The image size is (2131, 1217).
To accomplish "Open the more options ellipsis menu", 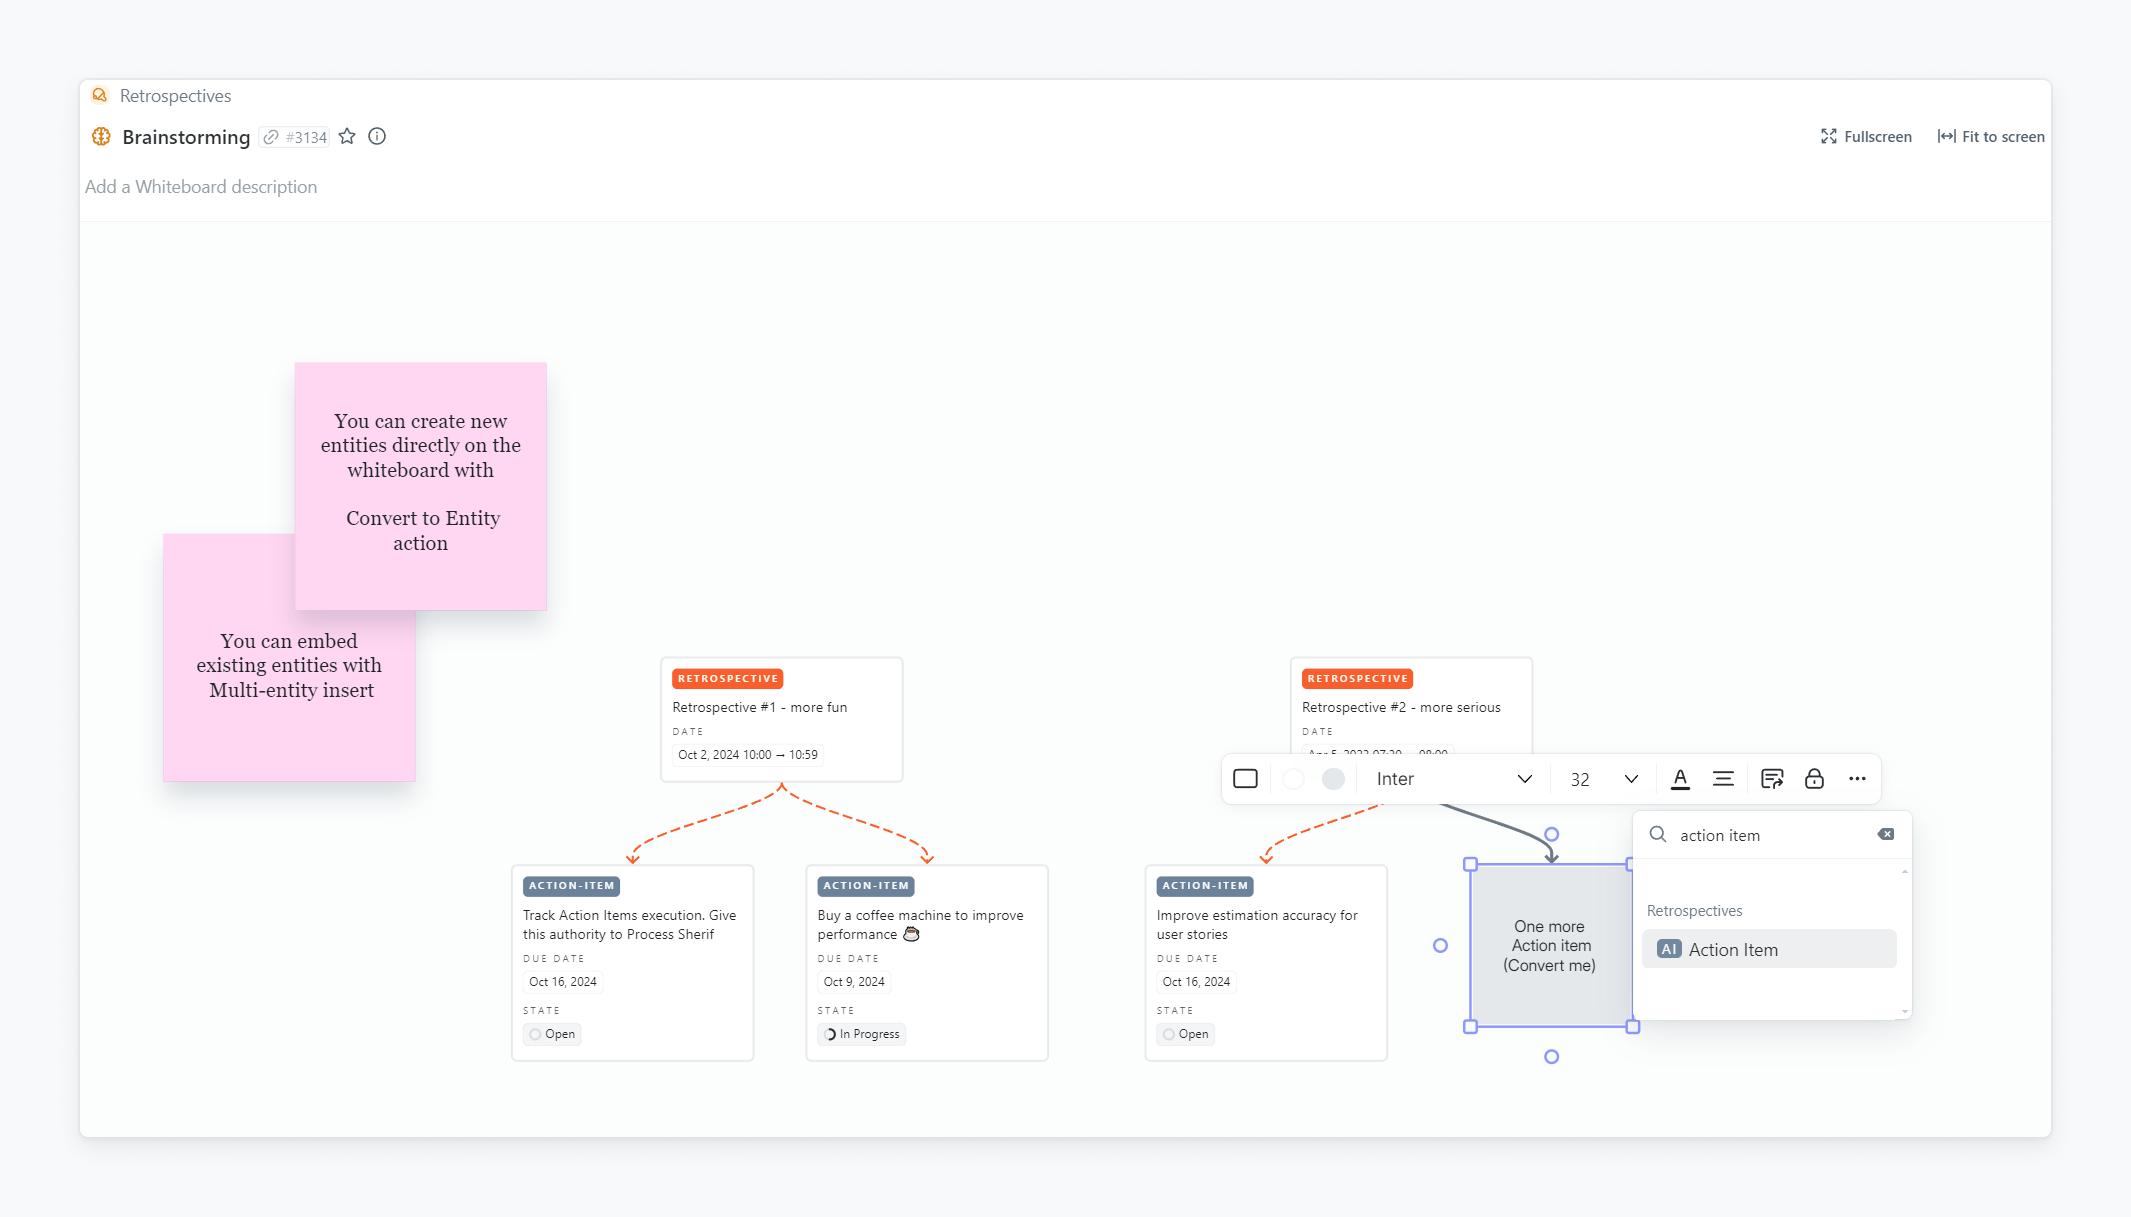I will (1857, 779).
